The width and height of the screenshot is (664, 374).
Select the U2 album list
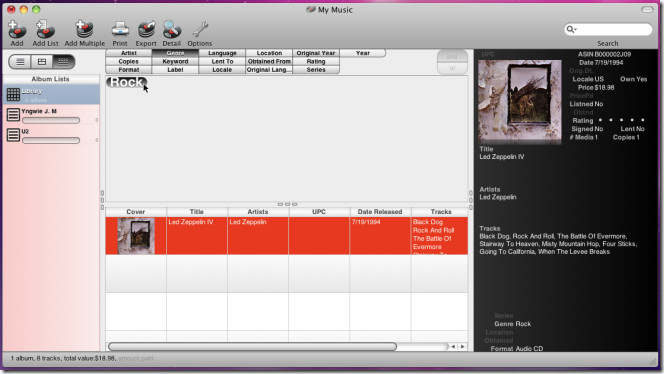click(51, 136)
